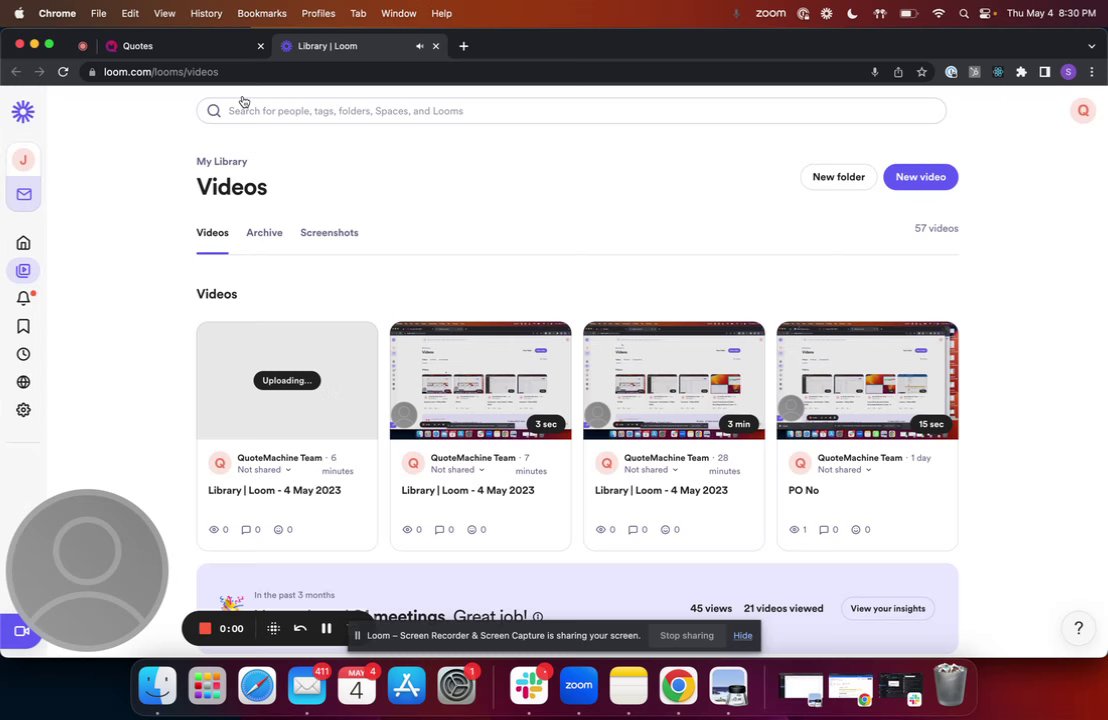The height and width of the screenshot is (720, 1108).
Task: Click the New video button
Action: coord(921,177)
